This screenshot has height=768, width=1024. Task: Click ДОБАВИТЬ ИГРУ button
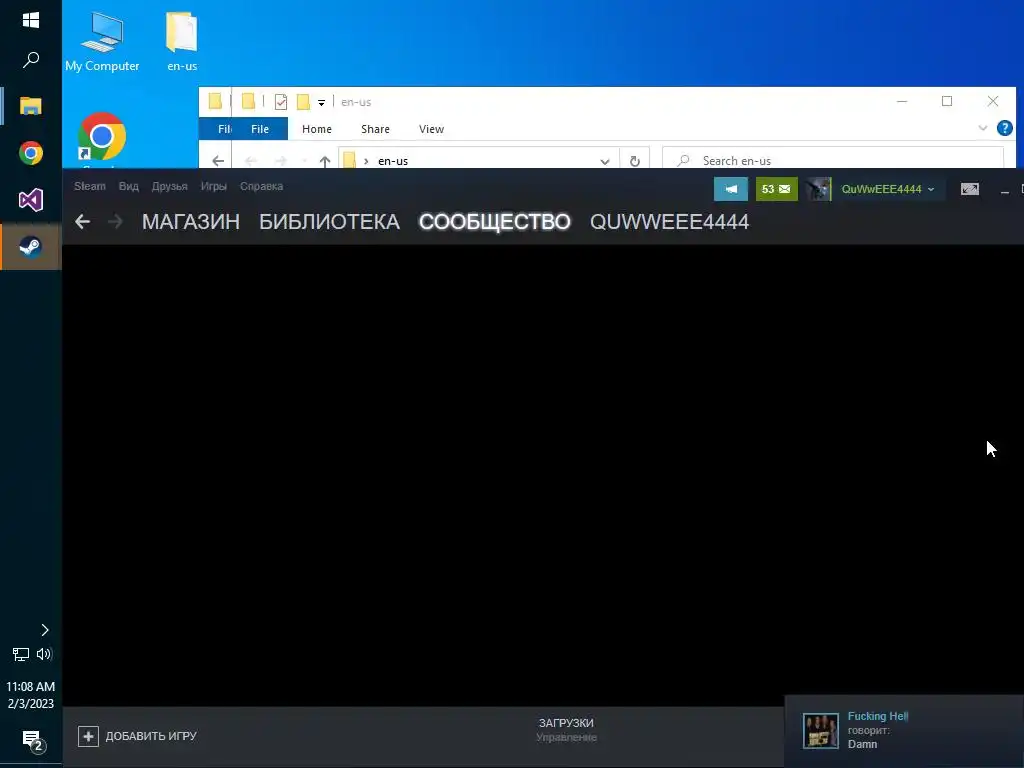coord(138,736)
